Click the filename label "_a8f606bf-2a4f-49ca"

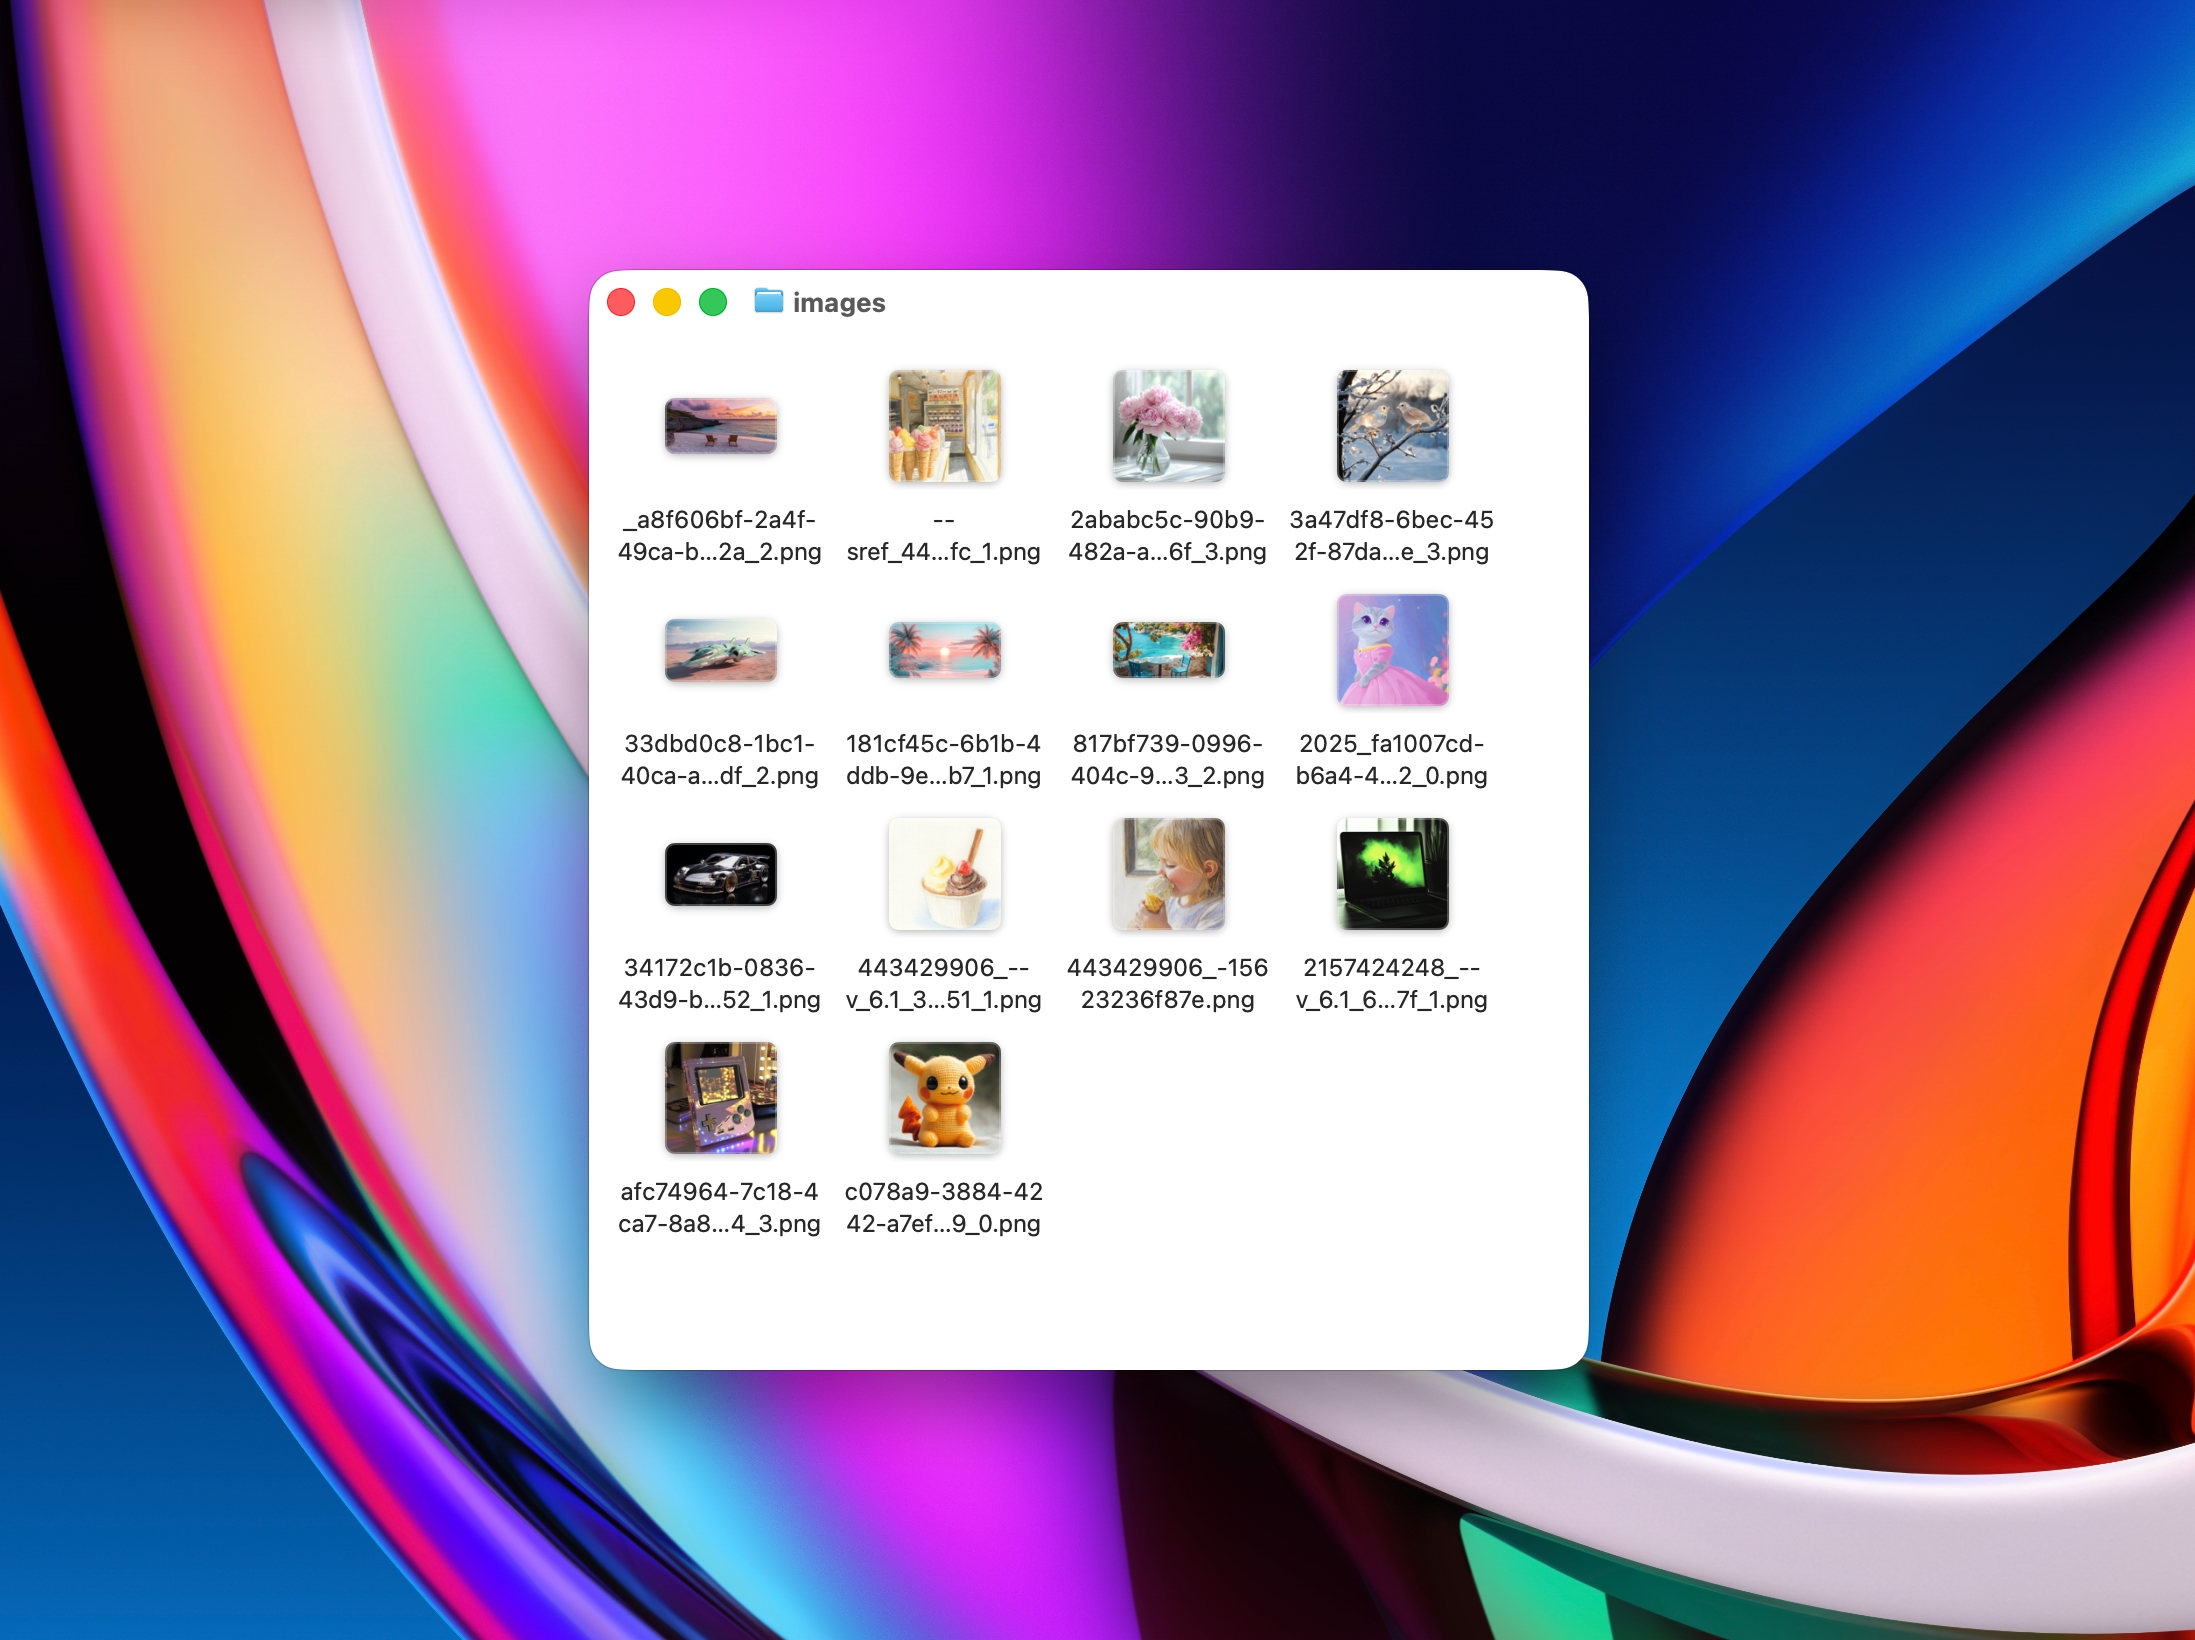[x=721, y=536]
